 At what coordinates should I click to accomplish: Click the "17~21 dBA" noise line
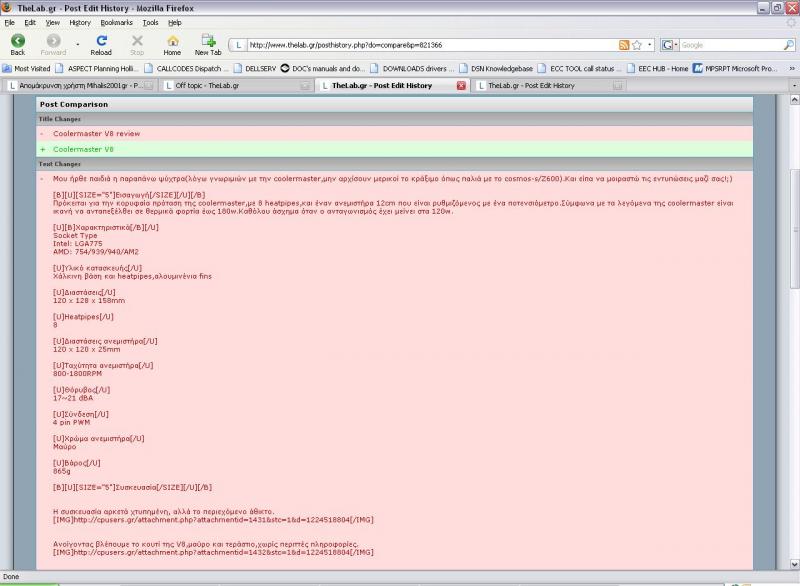(73, 398)
